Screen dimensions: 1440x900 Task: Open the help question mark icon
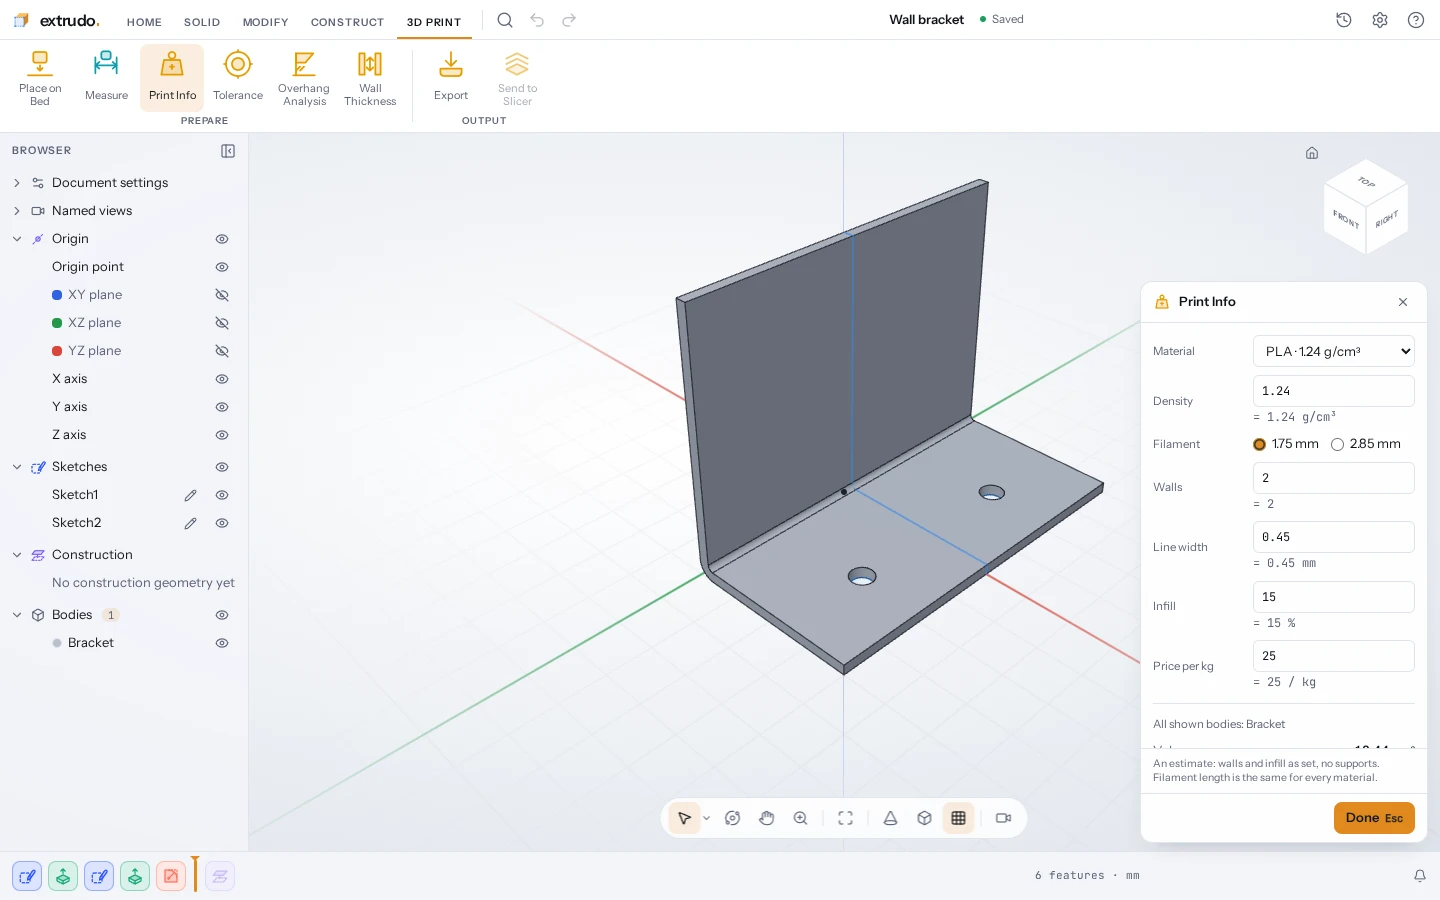pyautogui.click(x=1416, y=20)
